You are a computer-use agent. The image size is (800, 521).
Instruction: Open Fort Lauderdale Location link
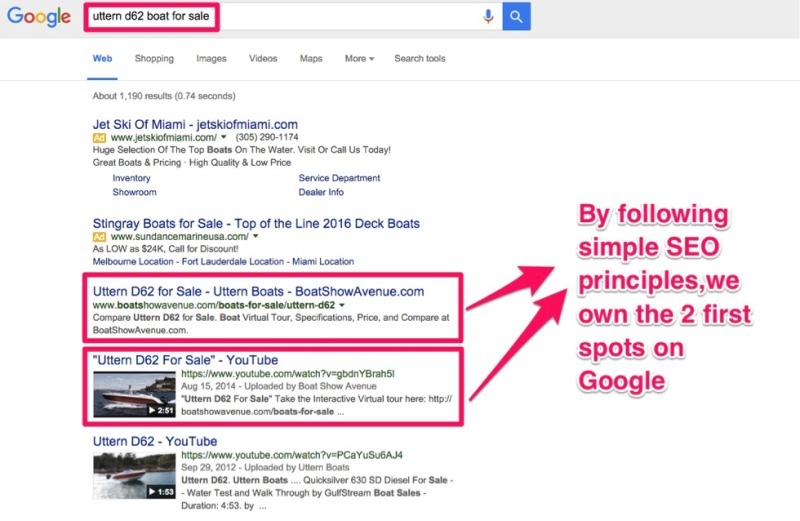coord(233,261)
